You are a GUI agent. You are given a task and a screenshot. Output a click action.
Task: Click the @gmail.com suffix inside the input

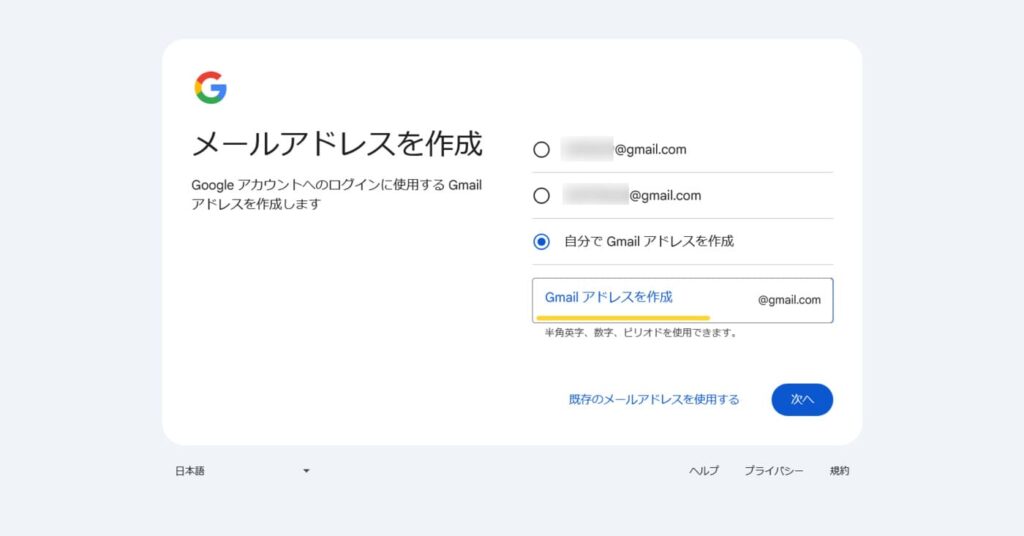click(789, 300)
